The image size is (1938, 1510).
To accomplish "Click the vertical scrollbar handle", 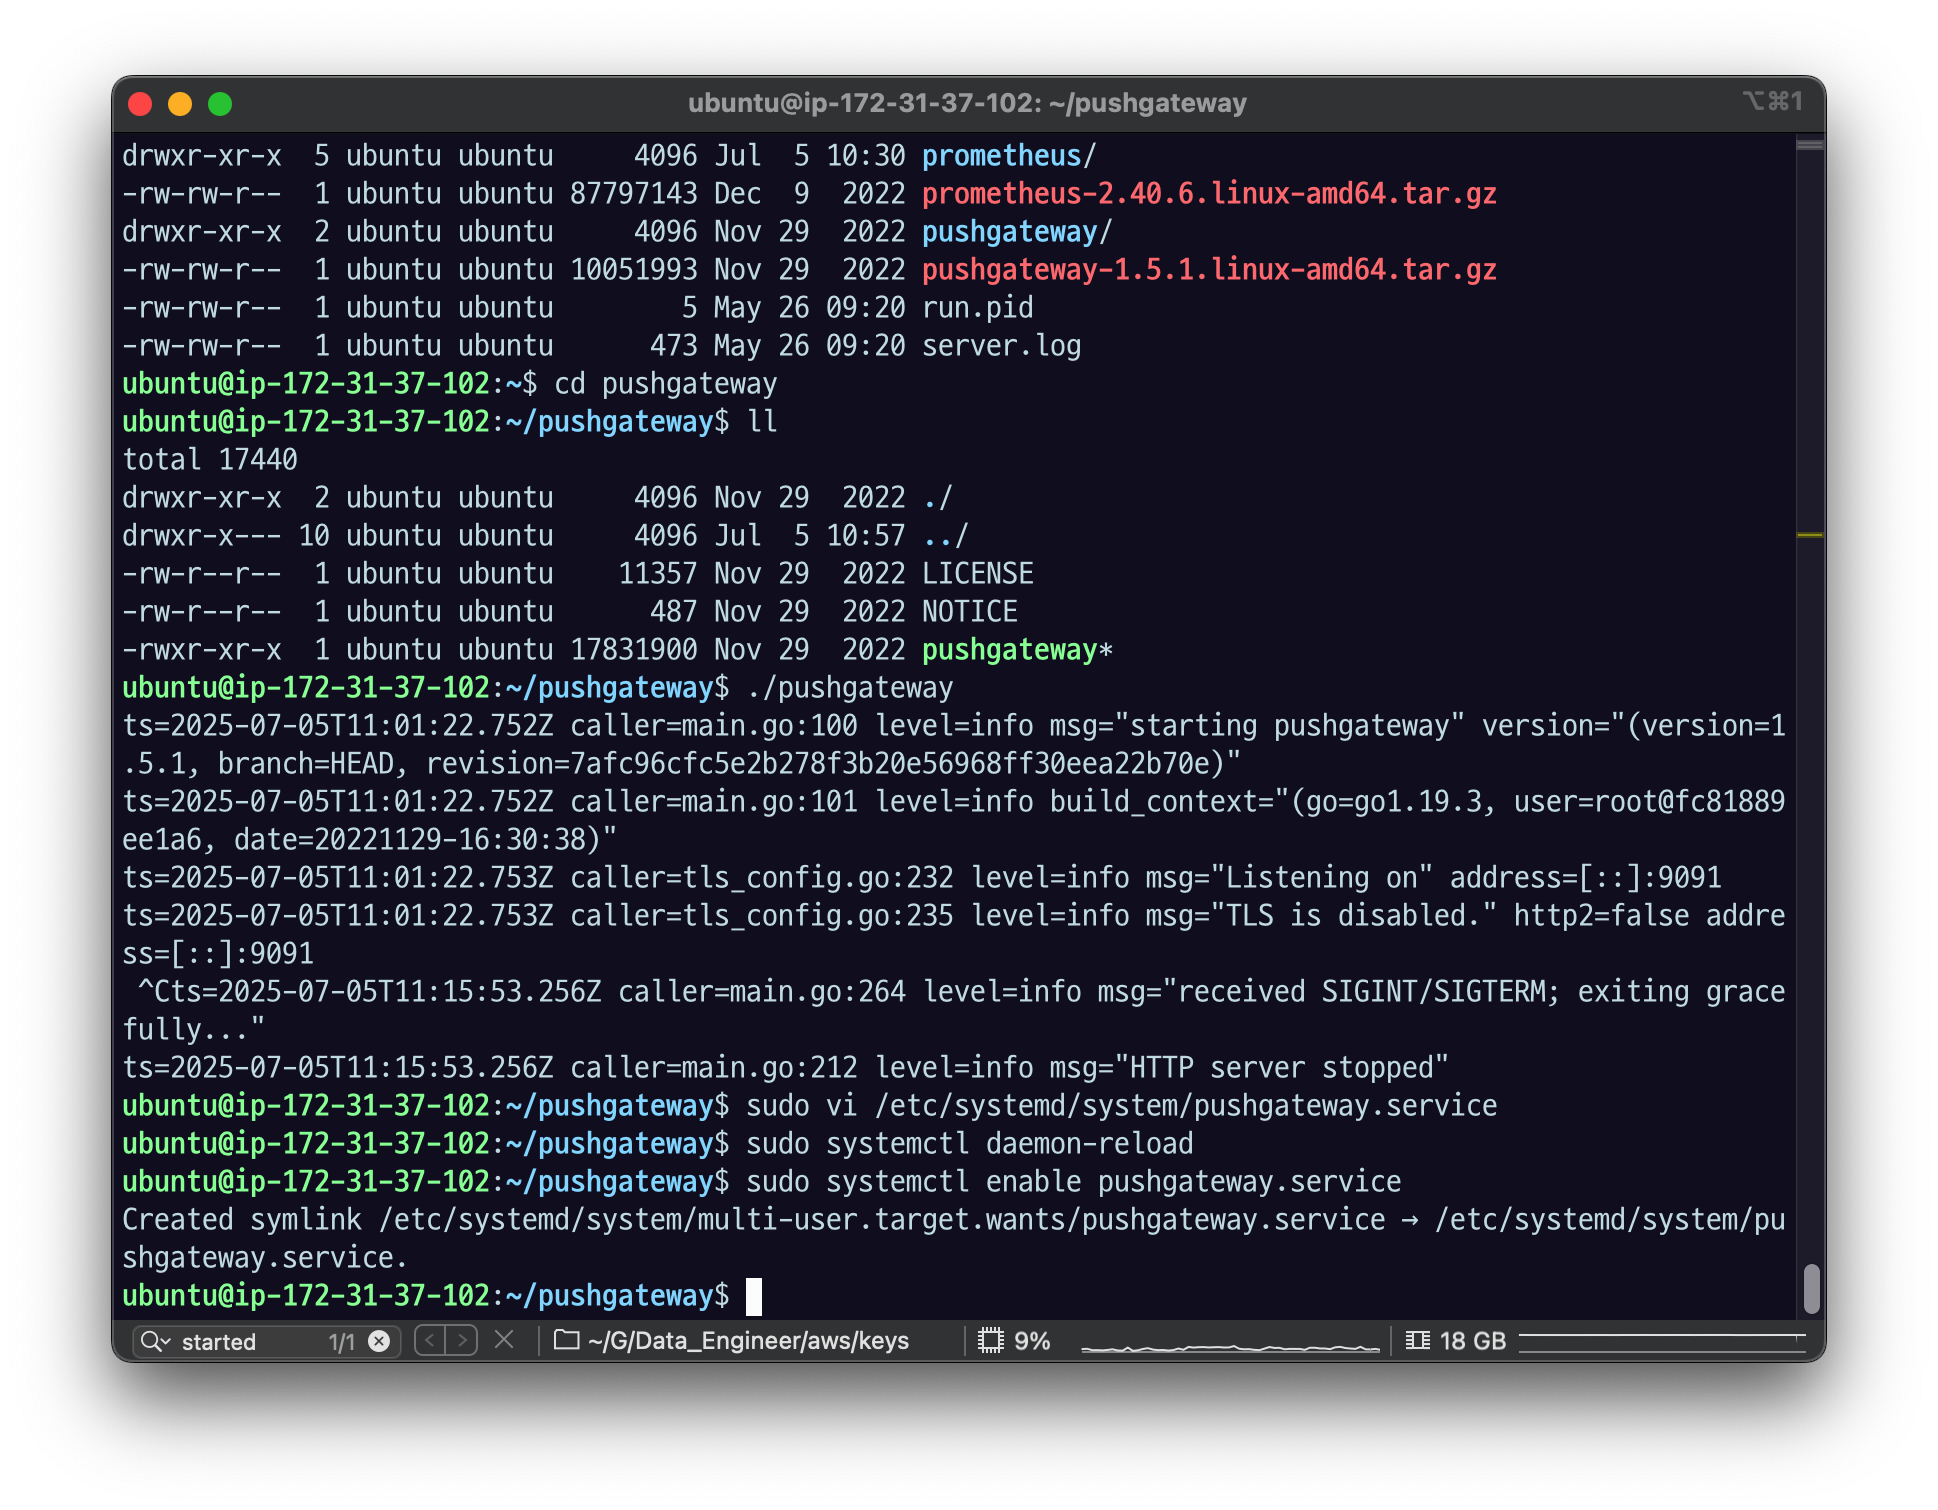I will click(1811, 1288).
